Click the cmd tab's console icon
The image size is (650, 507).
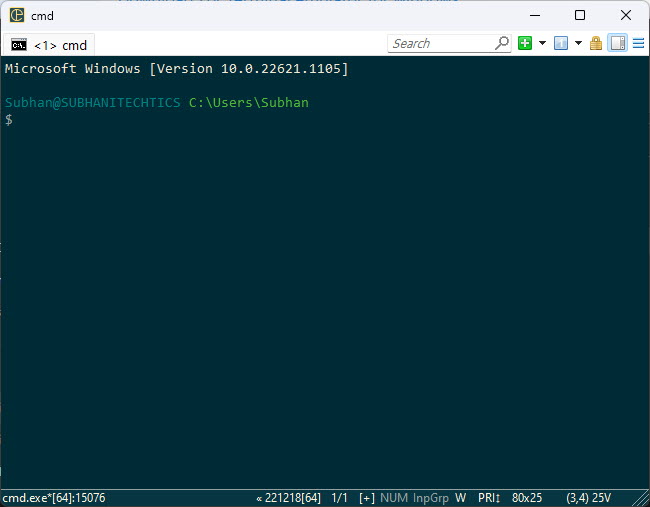coord(19,45)
